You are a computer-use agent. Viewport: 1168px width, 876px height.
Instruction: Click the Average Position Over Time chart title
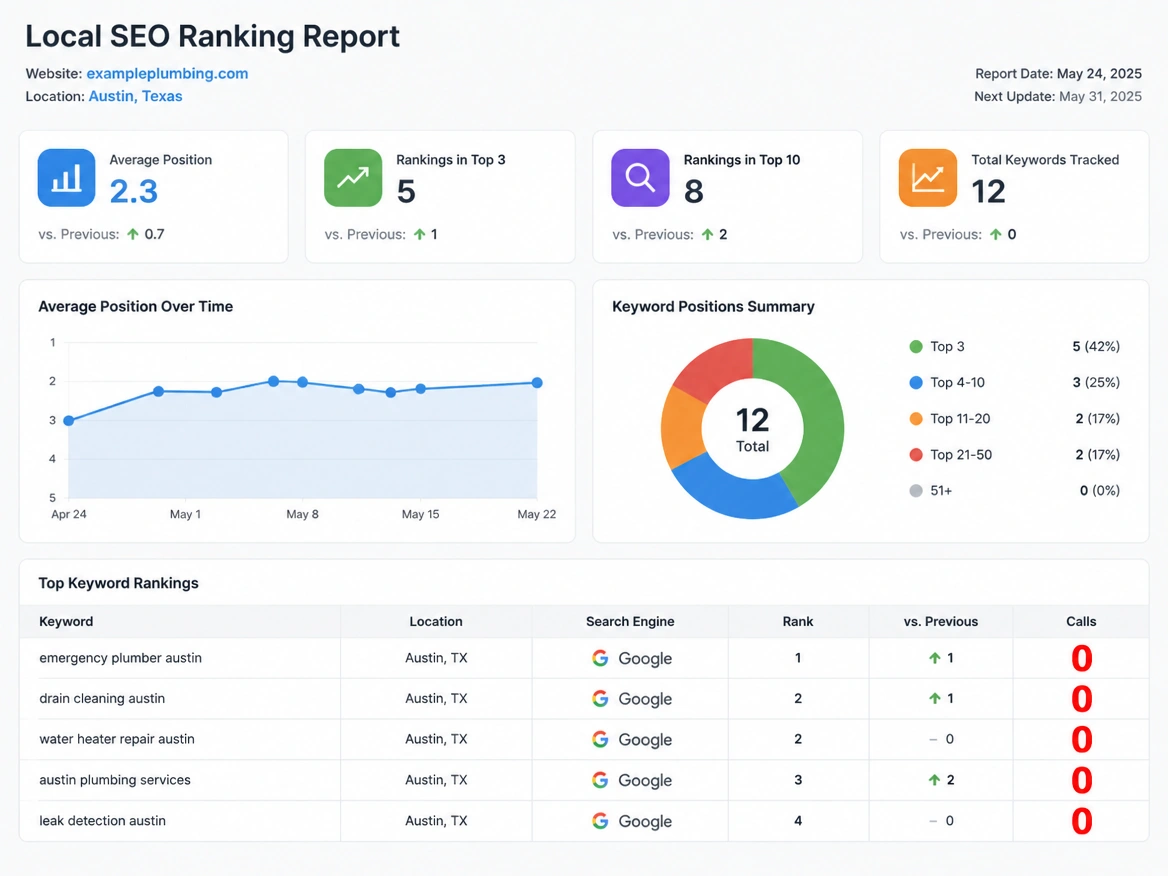(136, 306)
